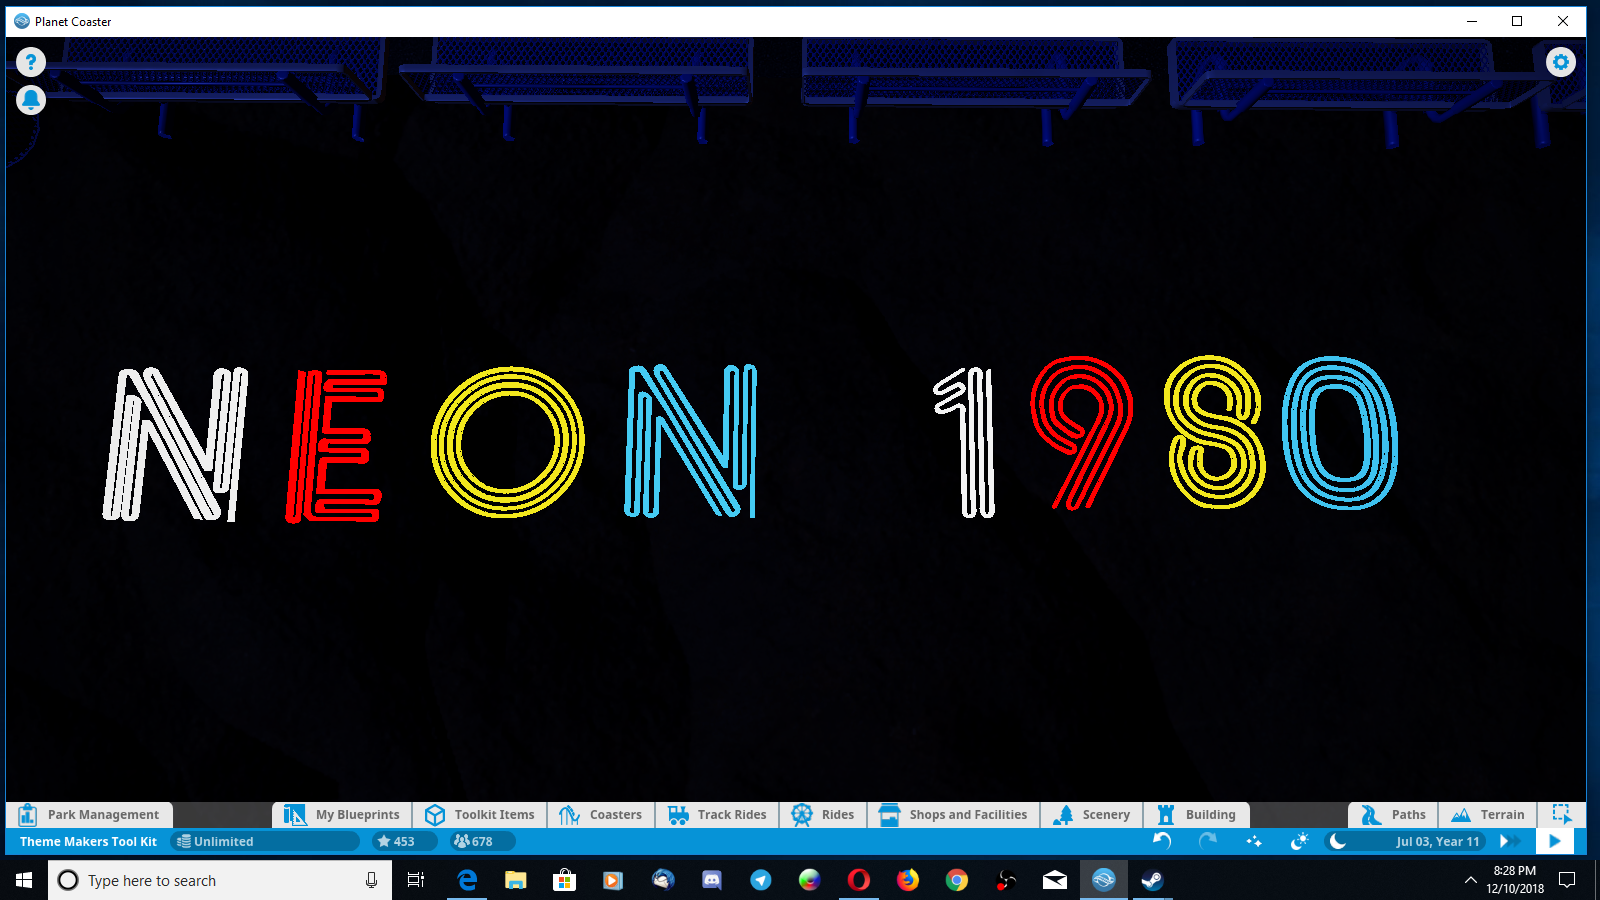
Task: Click the Track Rides train icon
Action: point(678,815)
